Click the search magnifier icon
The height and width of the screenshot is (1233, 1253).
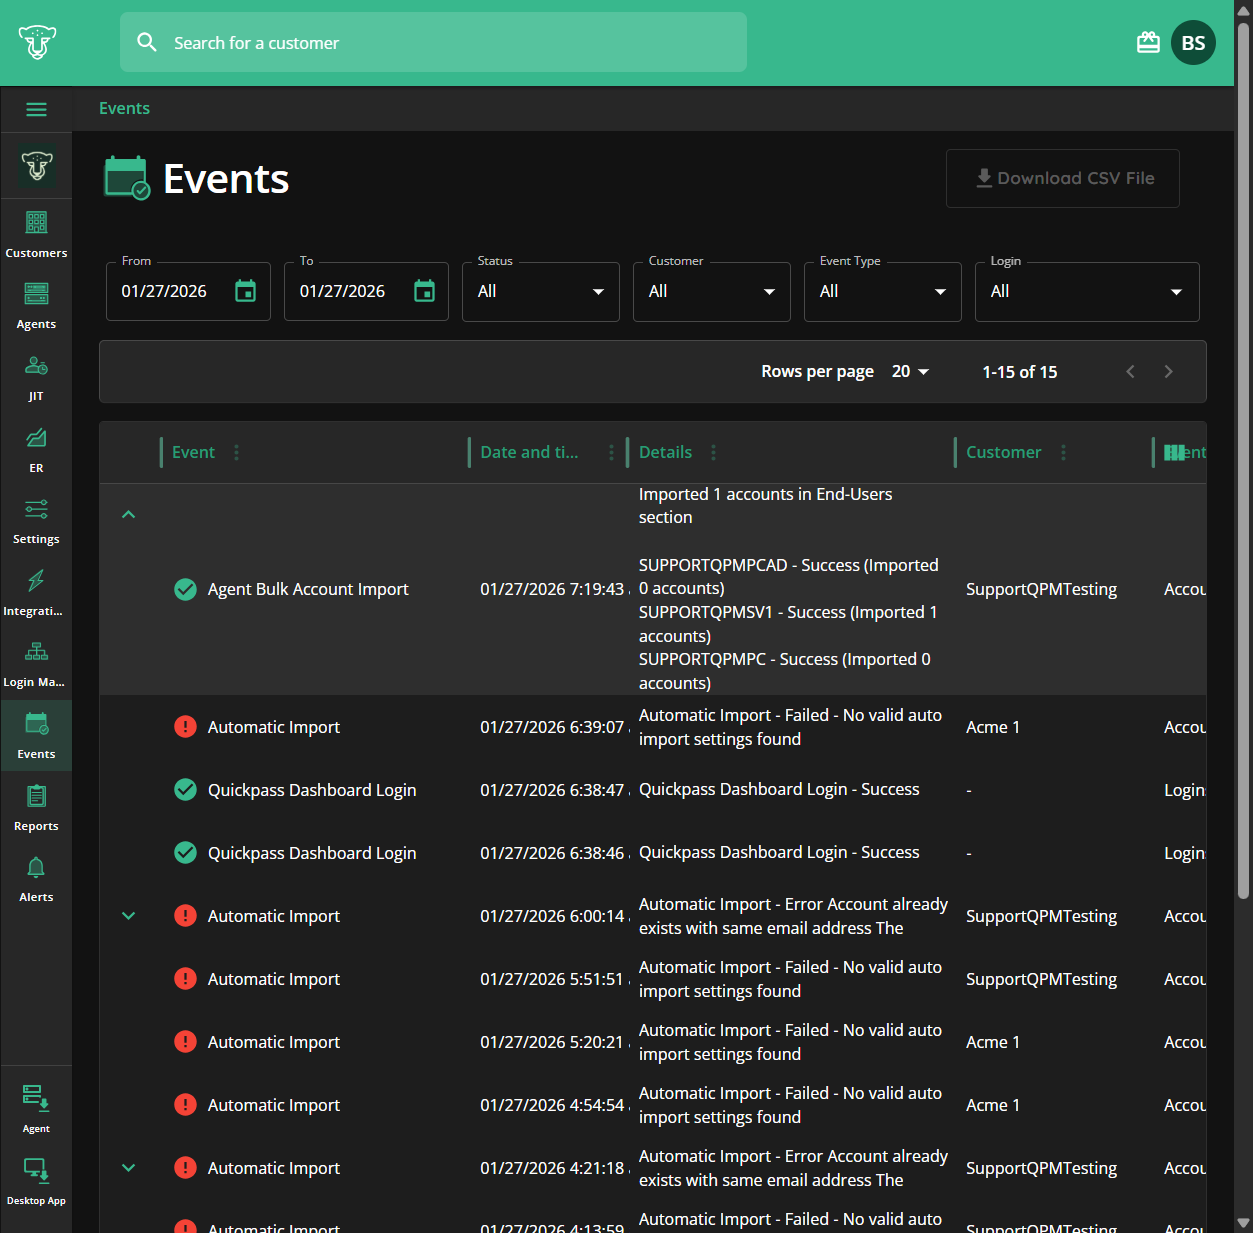[x=147, y=42]
